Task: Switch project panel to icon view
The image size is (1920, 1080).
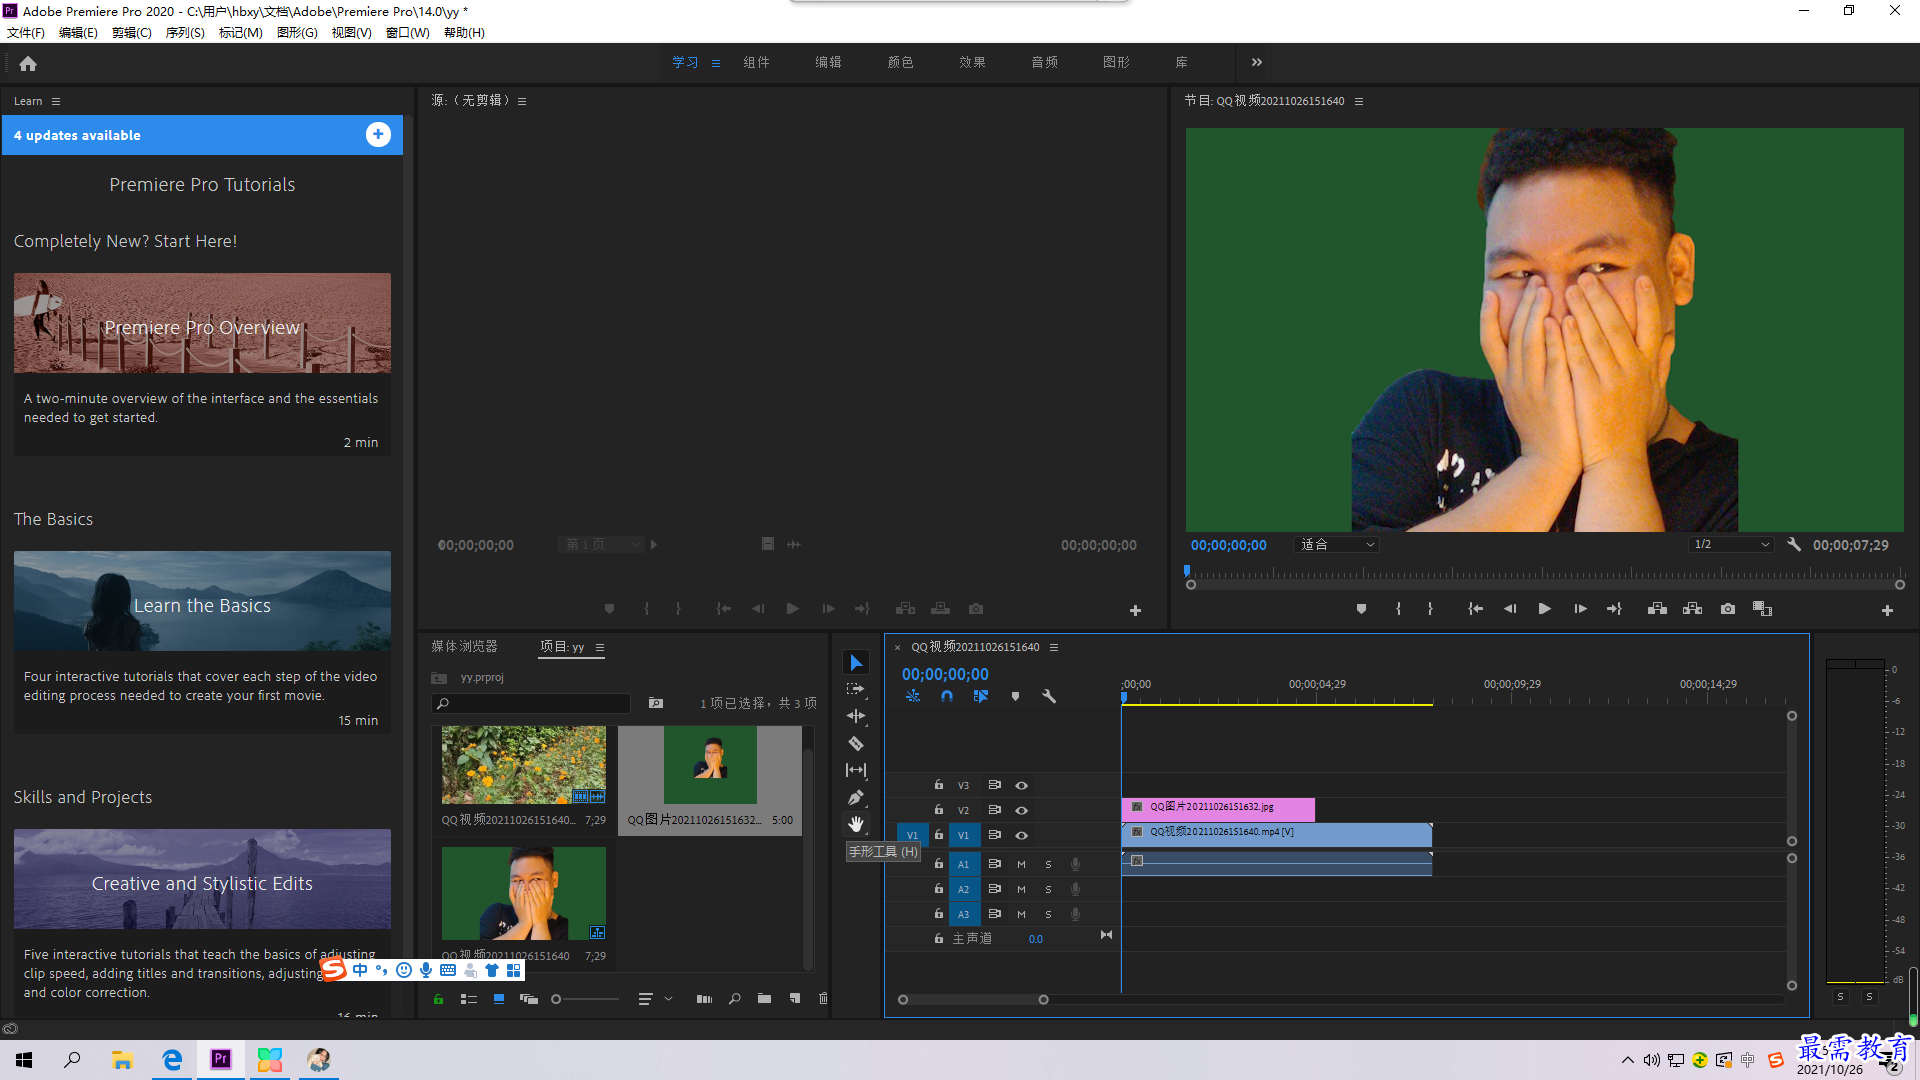Action: tap(498, 999)
